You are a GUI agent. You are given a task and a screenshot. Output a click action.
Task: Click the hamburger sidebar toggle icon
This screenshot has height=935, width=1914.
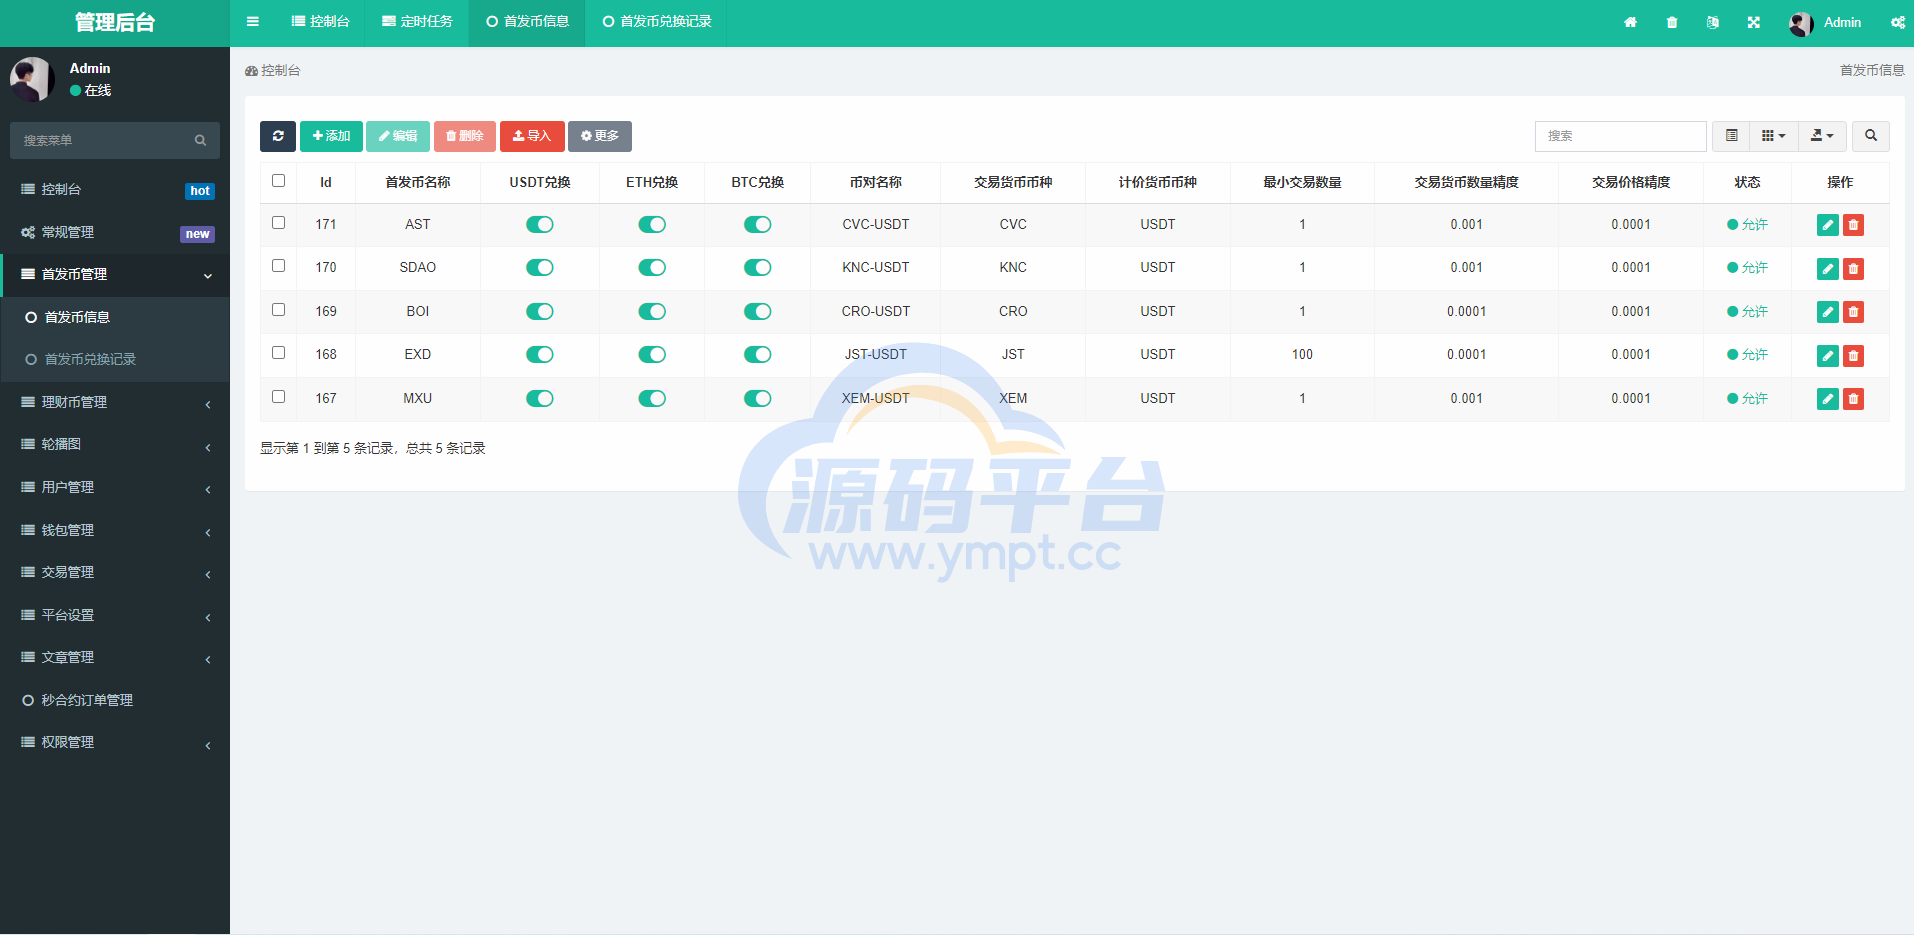click(253, 22)
